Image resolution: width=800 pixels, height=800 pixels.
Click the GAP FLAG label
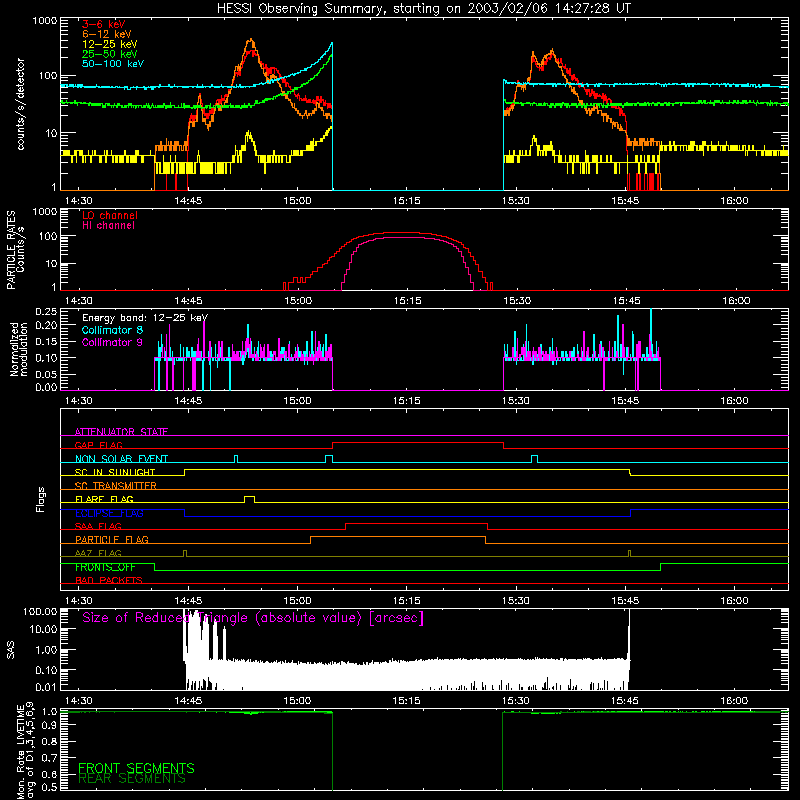tap(99, 445)
